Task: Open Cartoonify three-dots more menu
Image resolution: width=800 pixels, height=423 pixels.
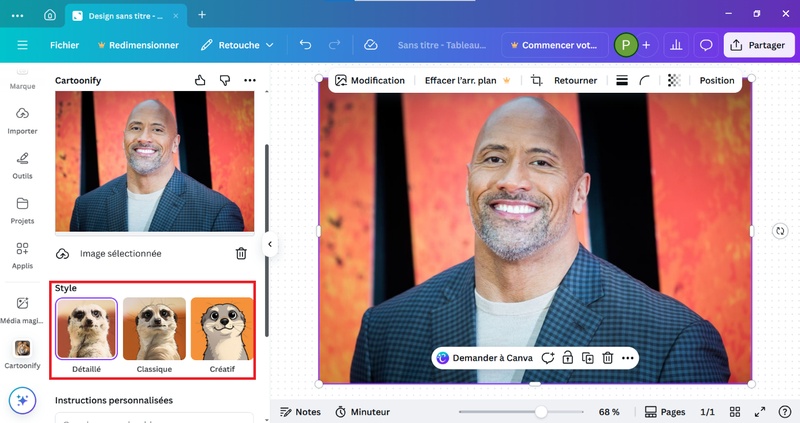Action: 249,80
